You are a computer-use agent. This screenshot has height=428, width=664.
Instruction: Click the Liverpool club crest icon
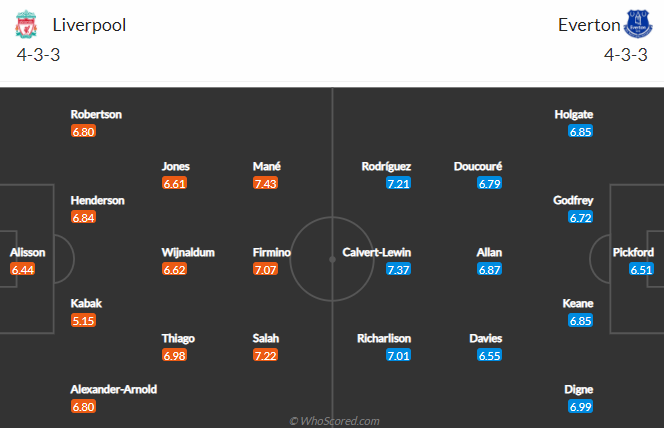click(26, 25)
